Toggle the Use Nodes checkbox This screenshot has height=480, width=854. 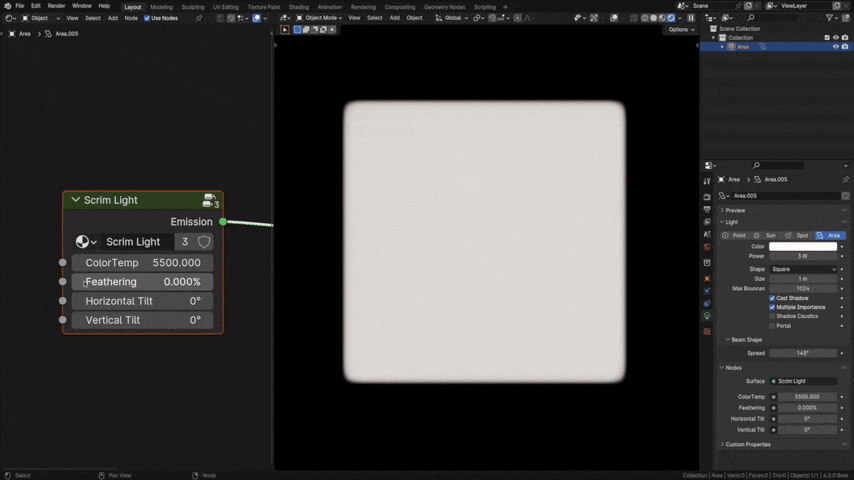click(x=147, y=18)
